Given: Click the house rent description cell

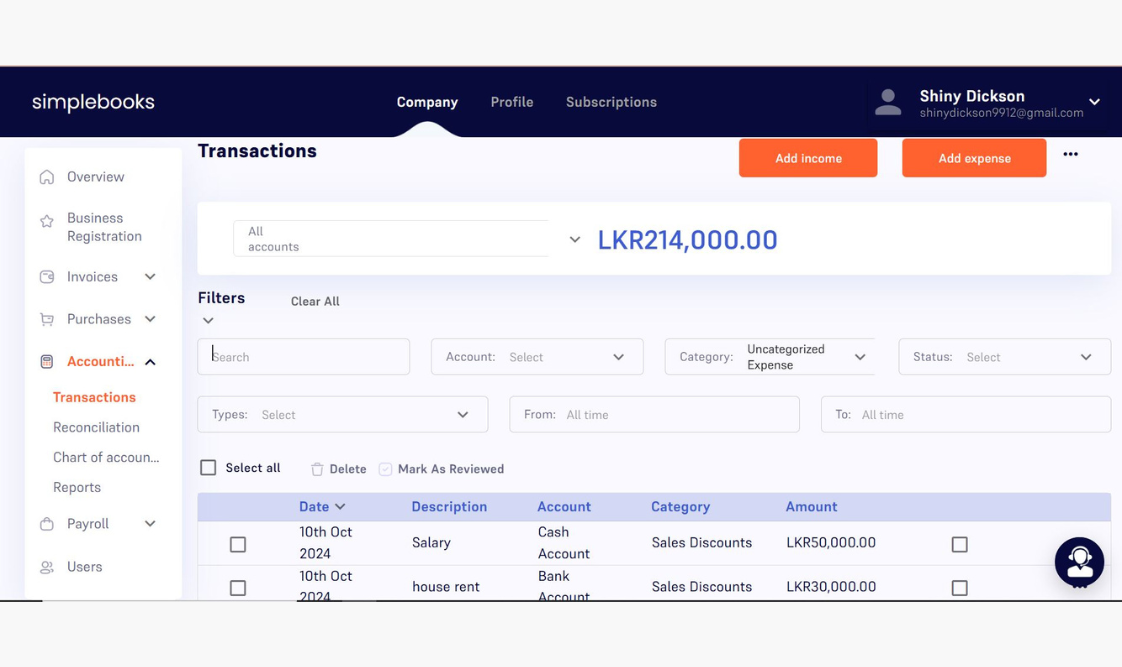Looking at the screenshot, I should pyautogui.click(x=446, y=587).
